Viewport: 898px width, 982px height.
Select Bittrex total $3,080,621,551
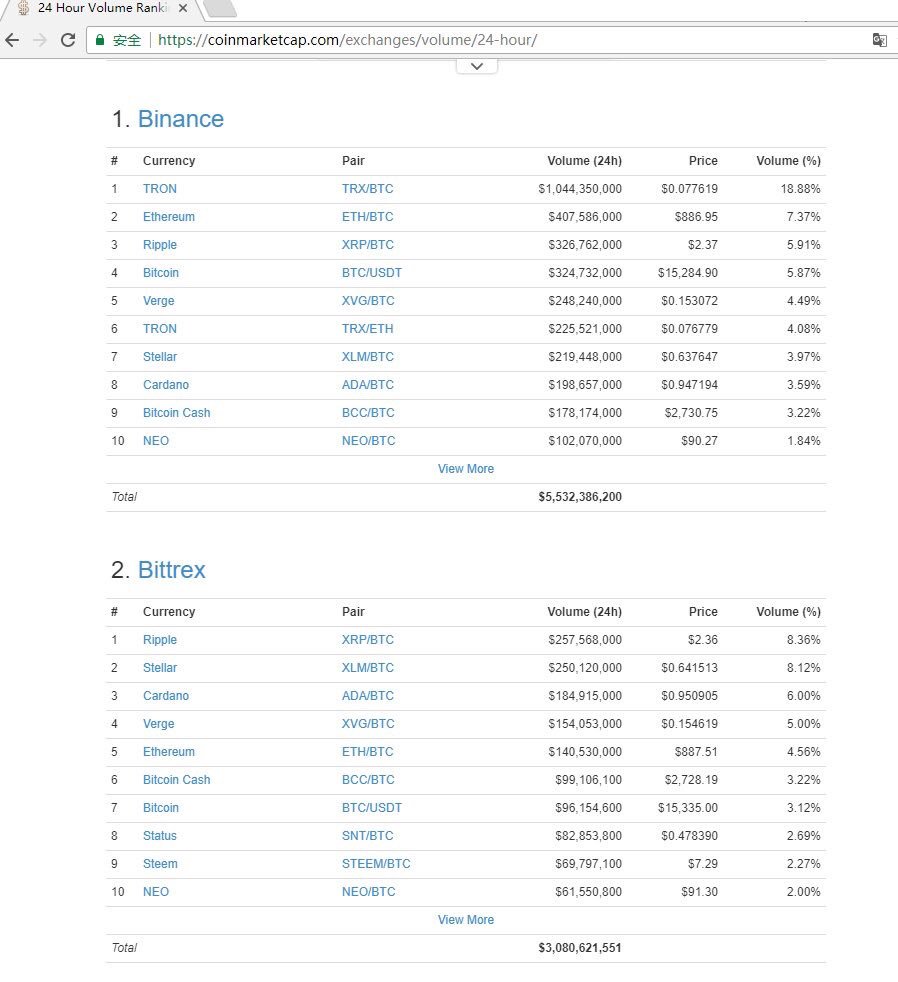580,948
